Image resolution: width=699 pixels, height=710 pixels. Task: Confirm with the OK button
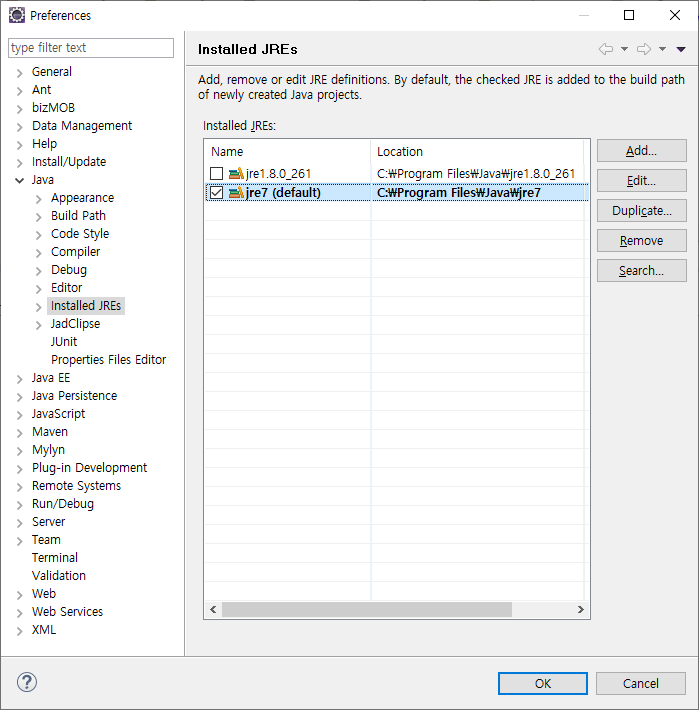(543, 683)
